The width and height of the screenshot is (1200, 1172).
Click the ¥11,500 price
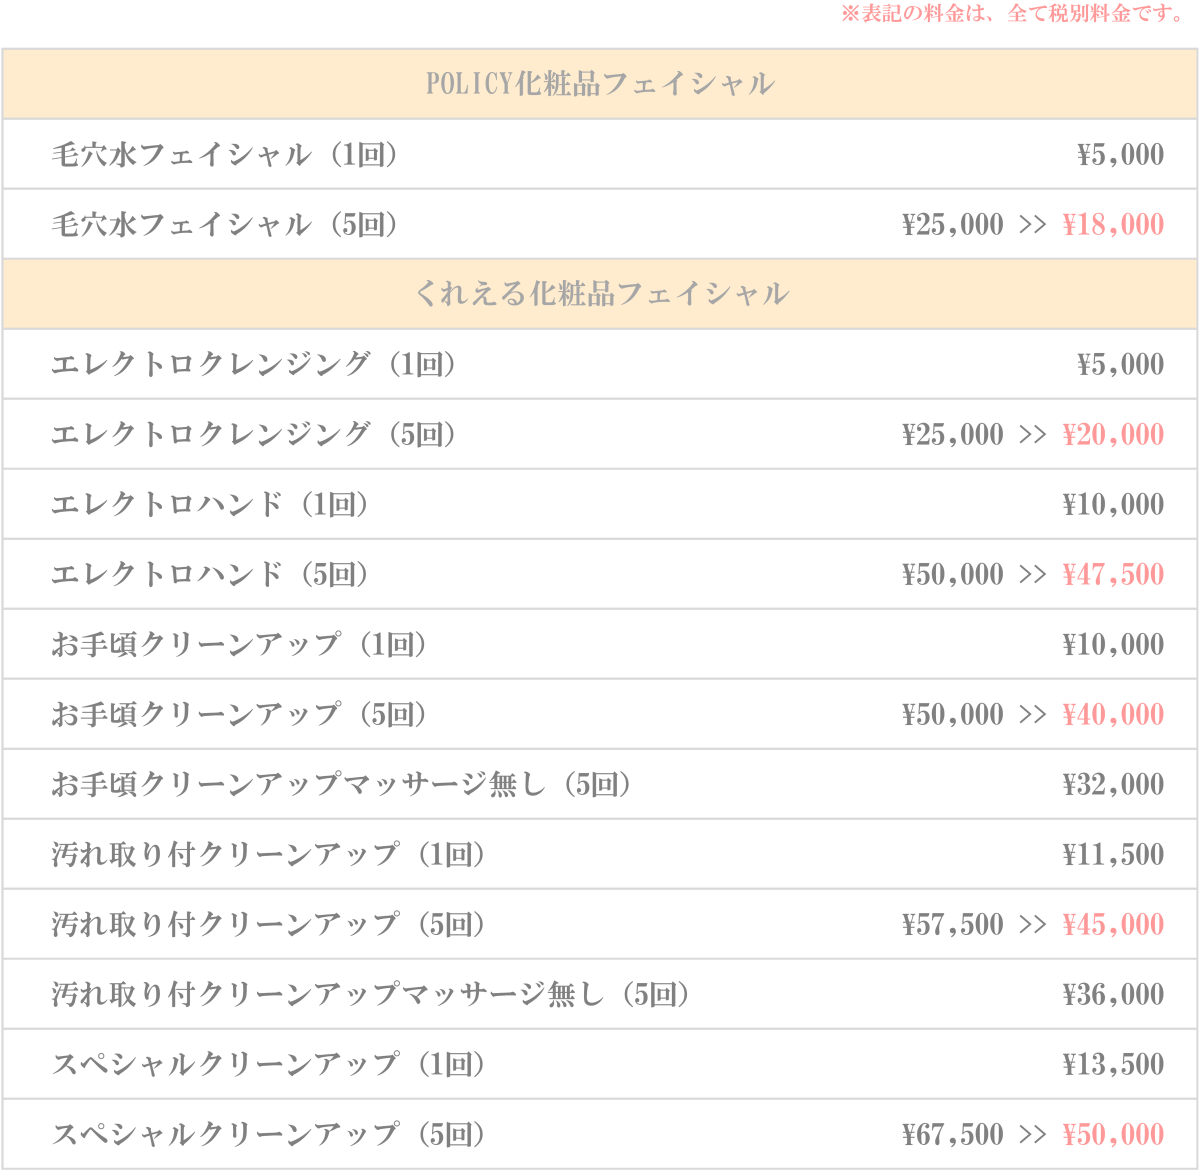(x=1113, y=855)
